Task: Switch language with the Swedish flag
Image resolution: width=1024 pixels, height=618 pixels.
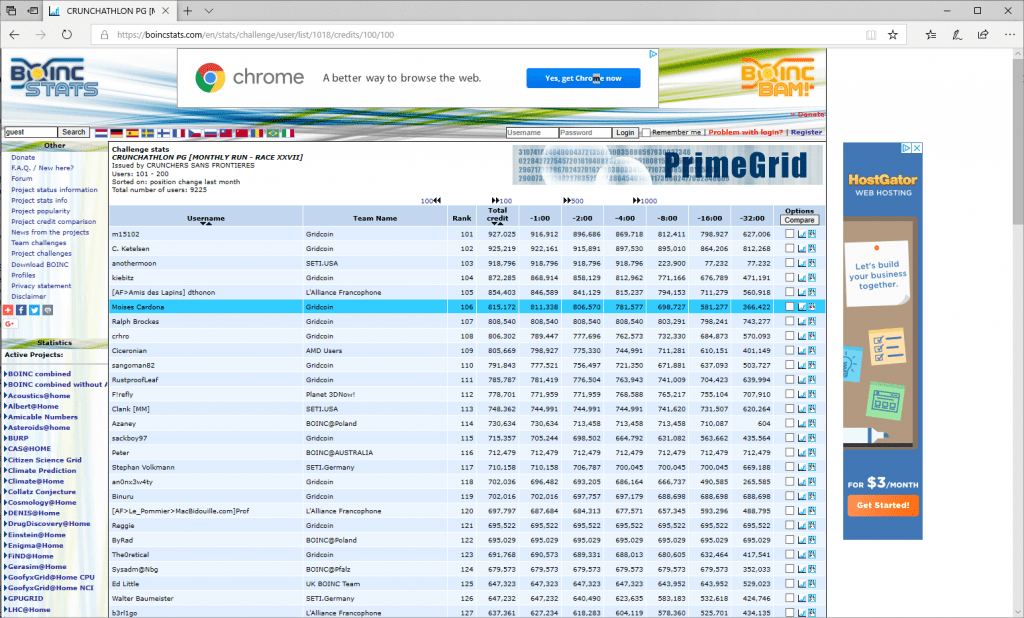Action: point(148,133)
